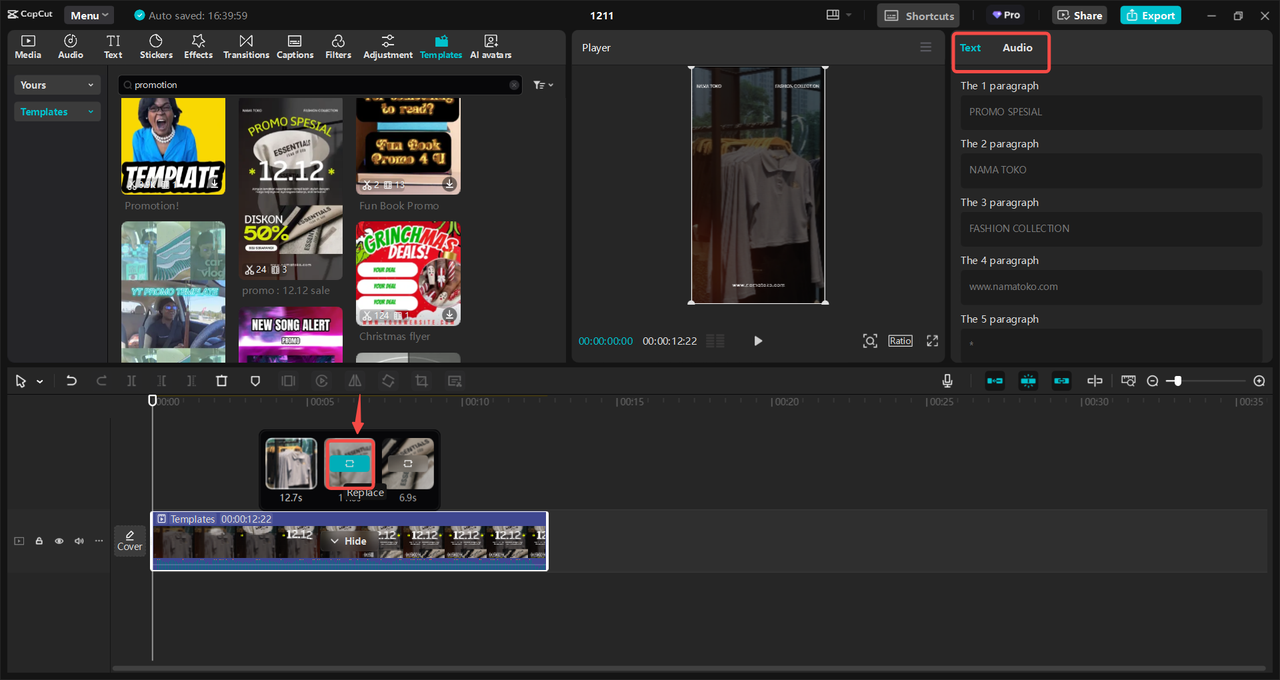Select the crop tool in timeline toolbar
Viewport: 1280px width, 680px height.
point(421,381)
